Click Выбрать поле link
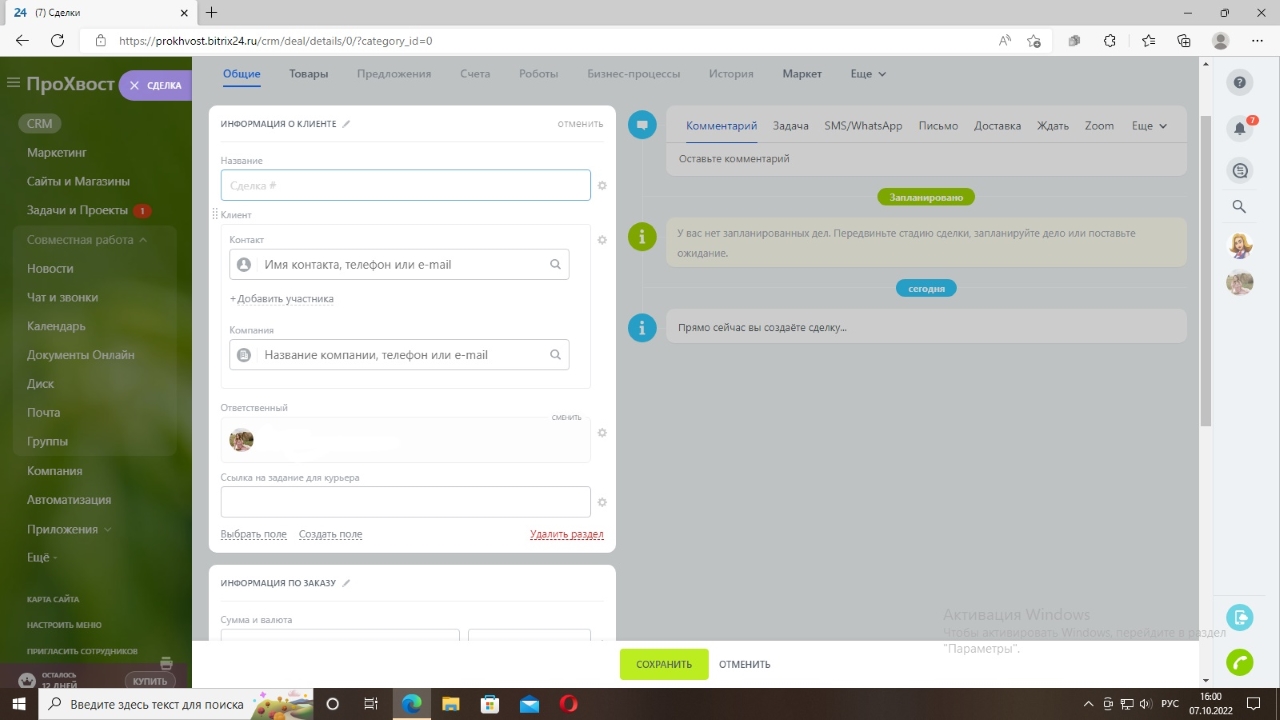This screenshot has height=720, width=1280. 254,534
